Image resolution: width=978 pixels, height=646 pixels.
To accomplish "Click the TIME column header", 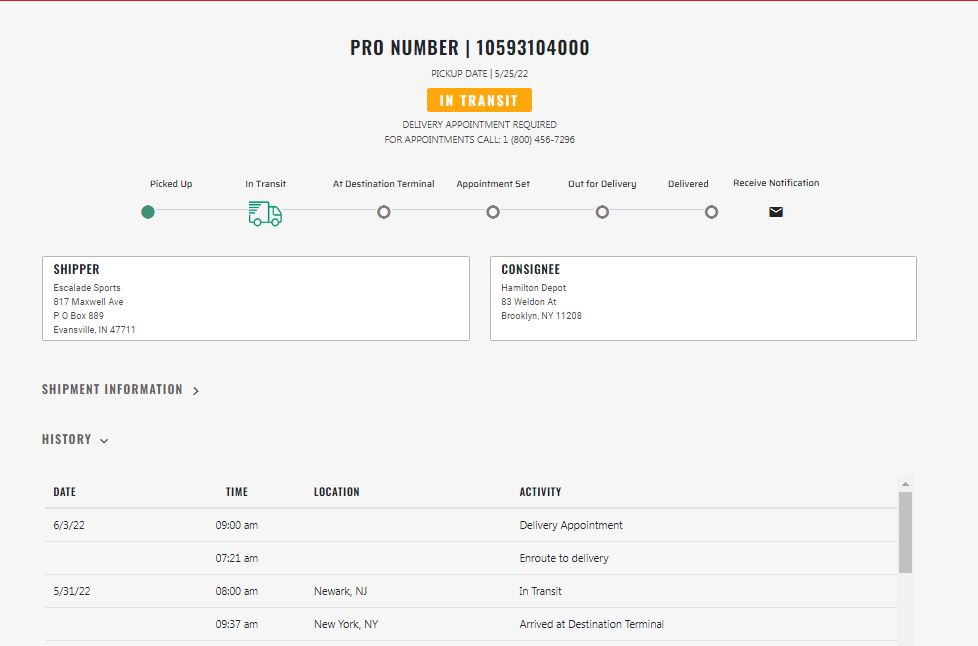I will tap(236, 492).
